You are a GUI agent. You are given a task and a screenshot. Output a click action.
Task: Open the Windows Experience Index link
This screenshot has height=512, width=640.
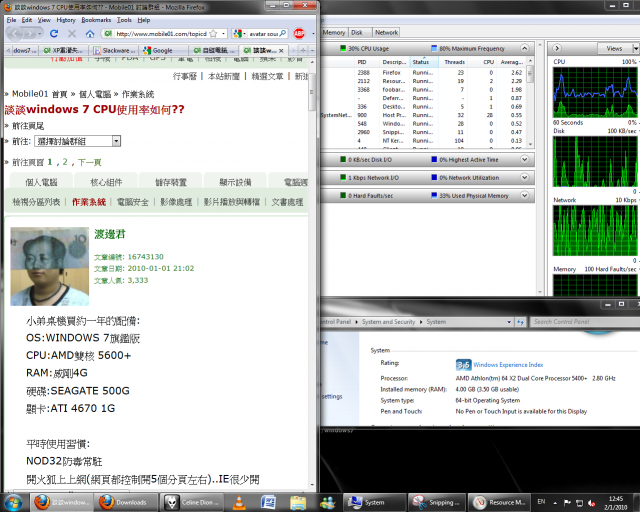(508, 365)
